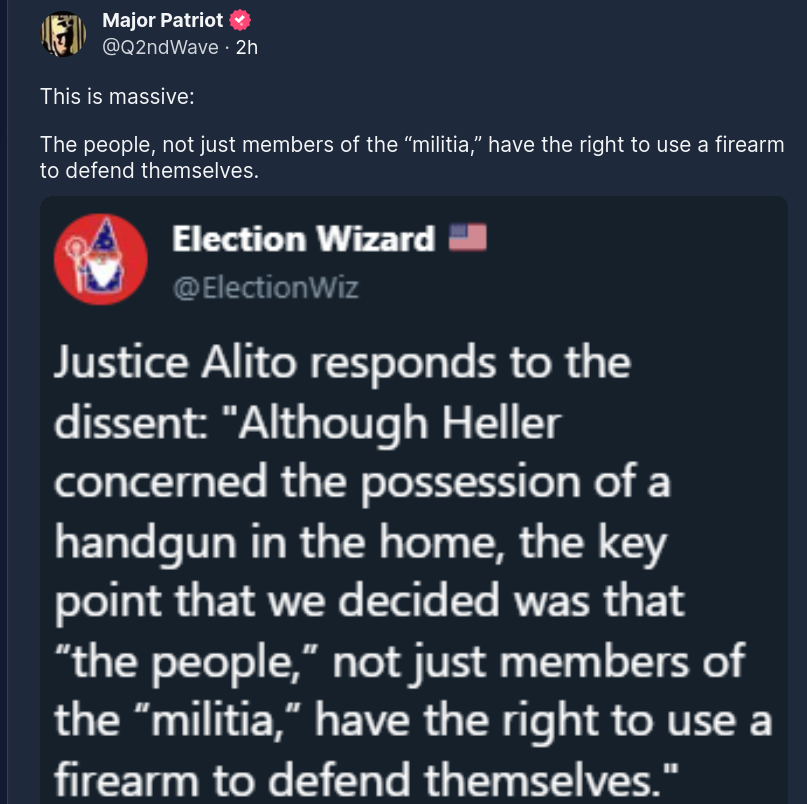
Task: Click "concerned the possession of a" line
Action: (361, 483)
